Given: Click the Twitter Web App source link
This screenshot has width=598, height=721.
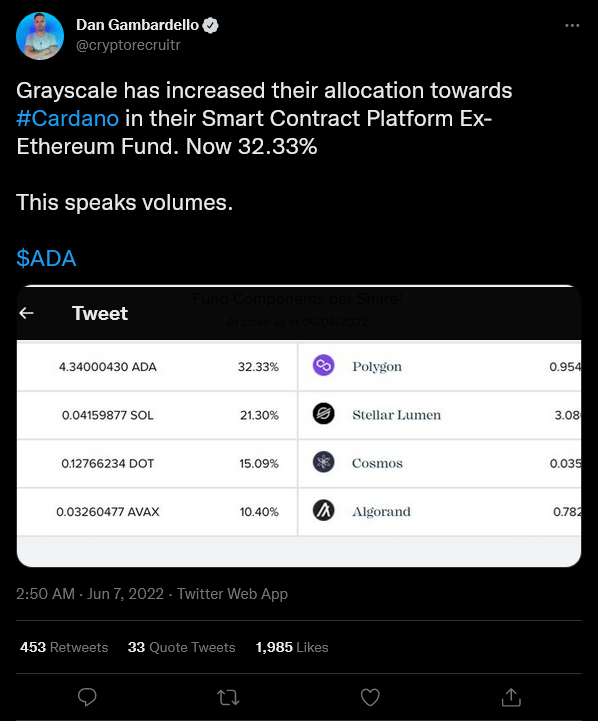Looking at the screenshot, I should [x=233, y=594].
